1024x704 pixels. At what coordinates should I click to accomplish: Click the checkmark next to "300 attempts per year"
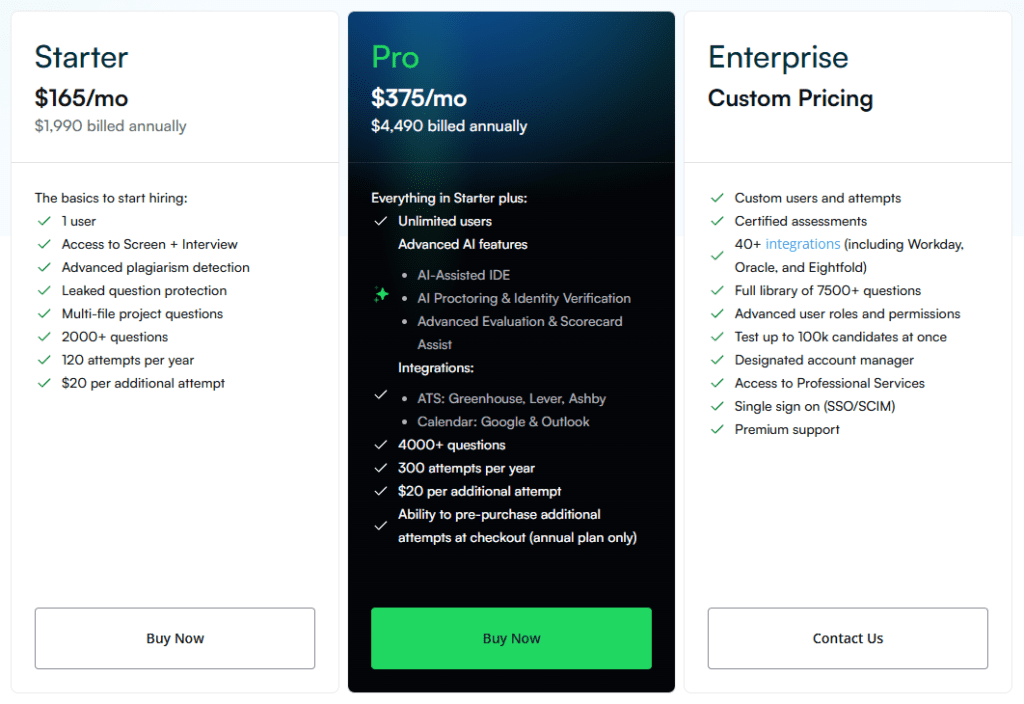[381, 468]
